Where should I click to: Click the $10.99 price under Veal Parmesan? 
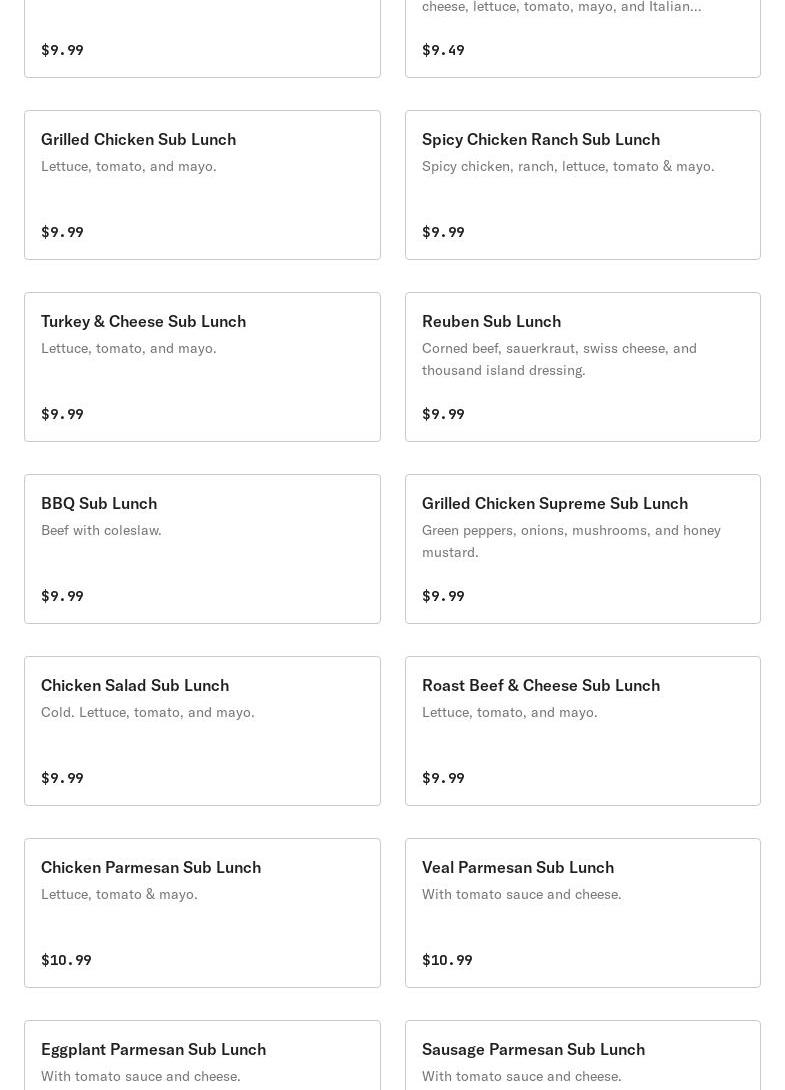[447, 960]
